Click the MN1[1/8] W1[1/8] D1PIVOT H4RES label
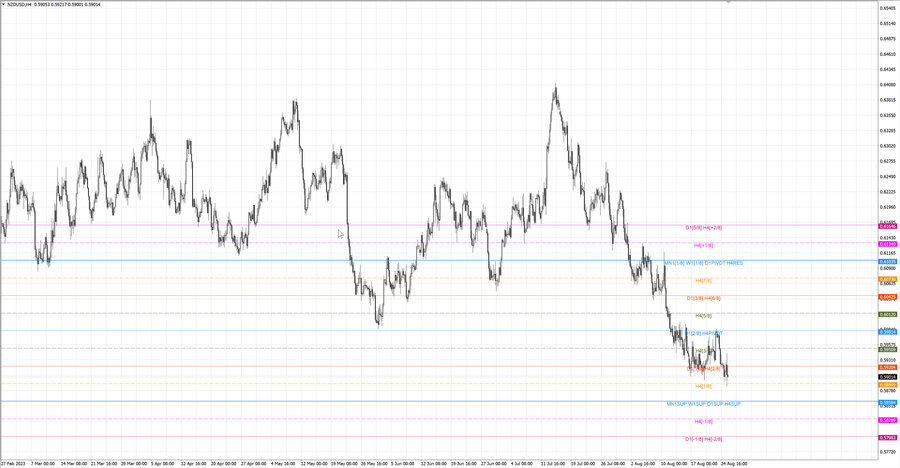Viewport: 900px width, 468px height. [703, 263]
